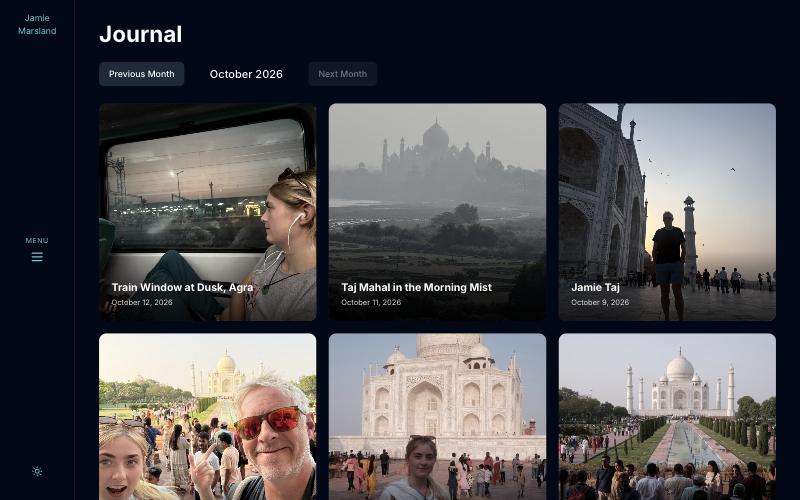
Task: Open the Train Window at Dusk, Agra entry
Action: [208, 212]
